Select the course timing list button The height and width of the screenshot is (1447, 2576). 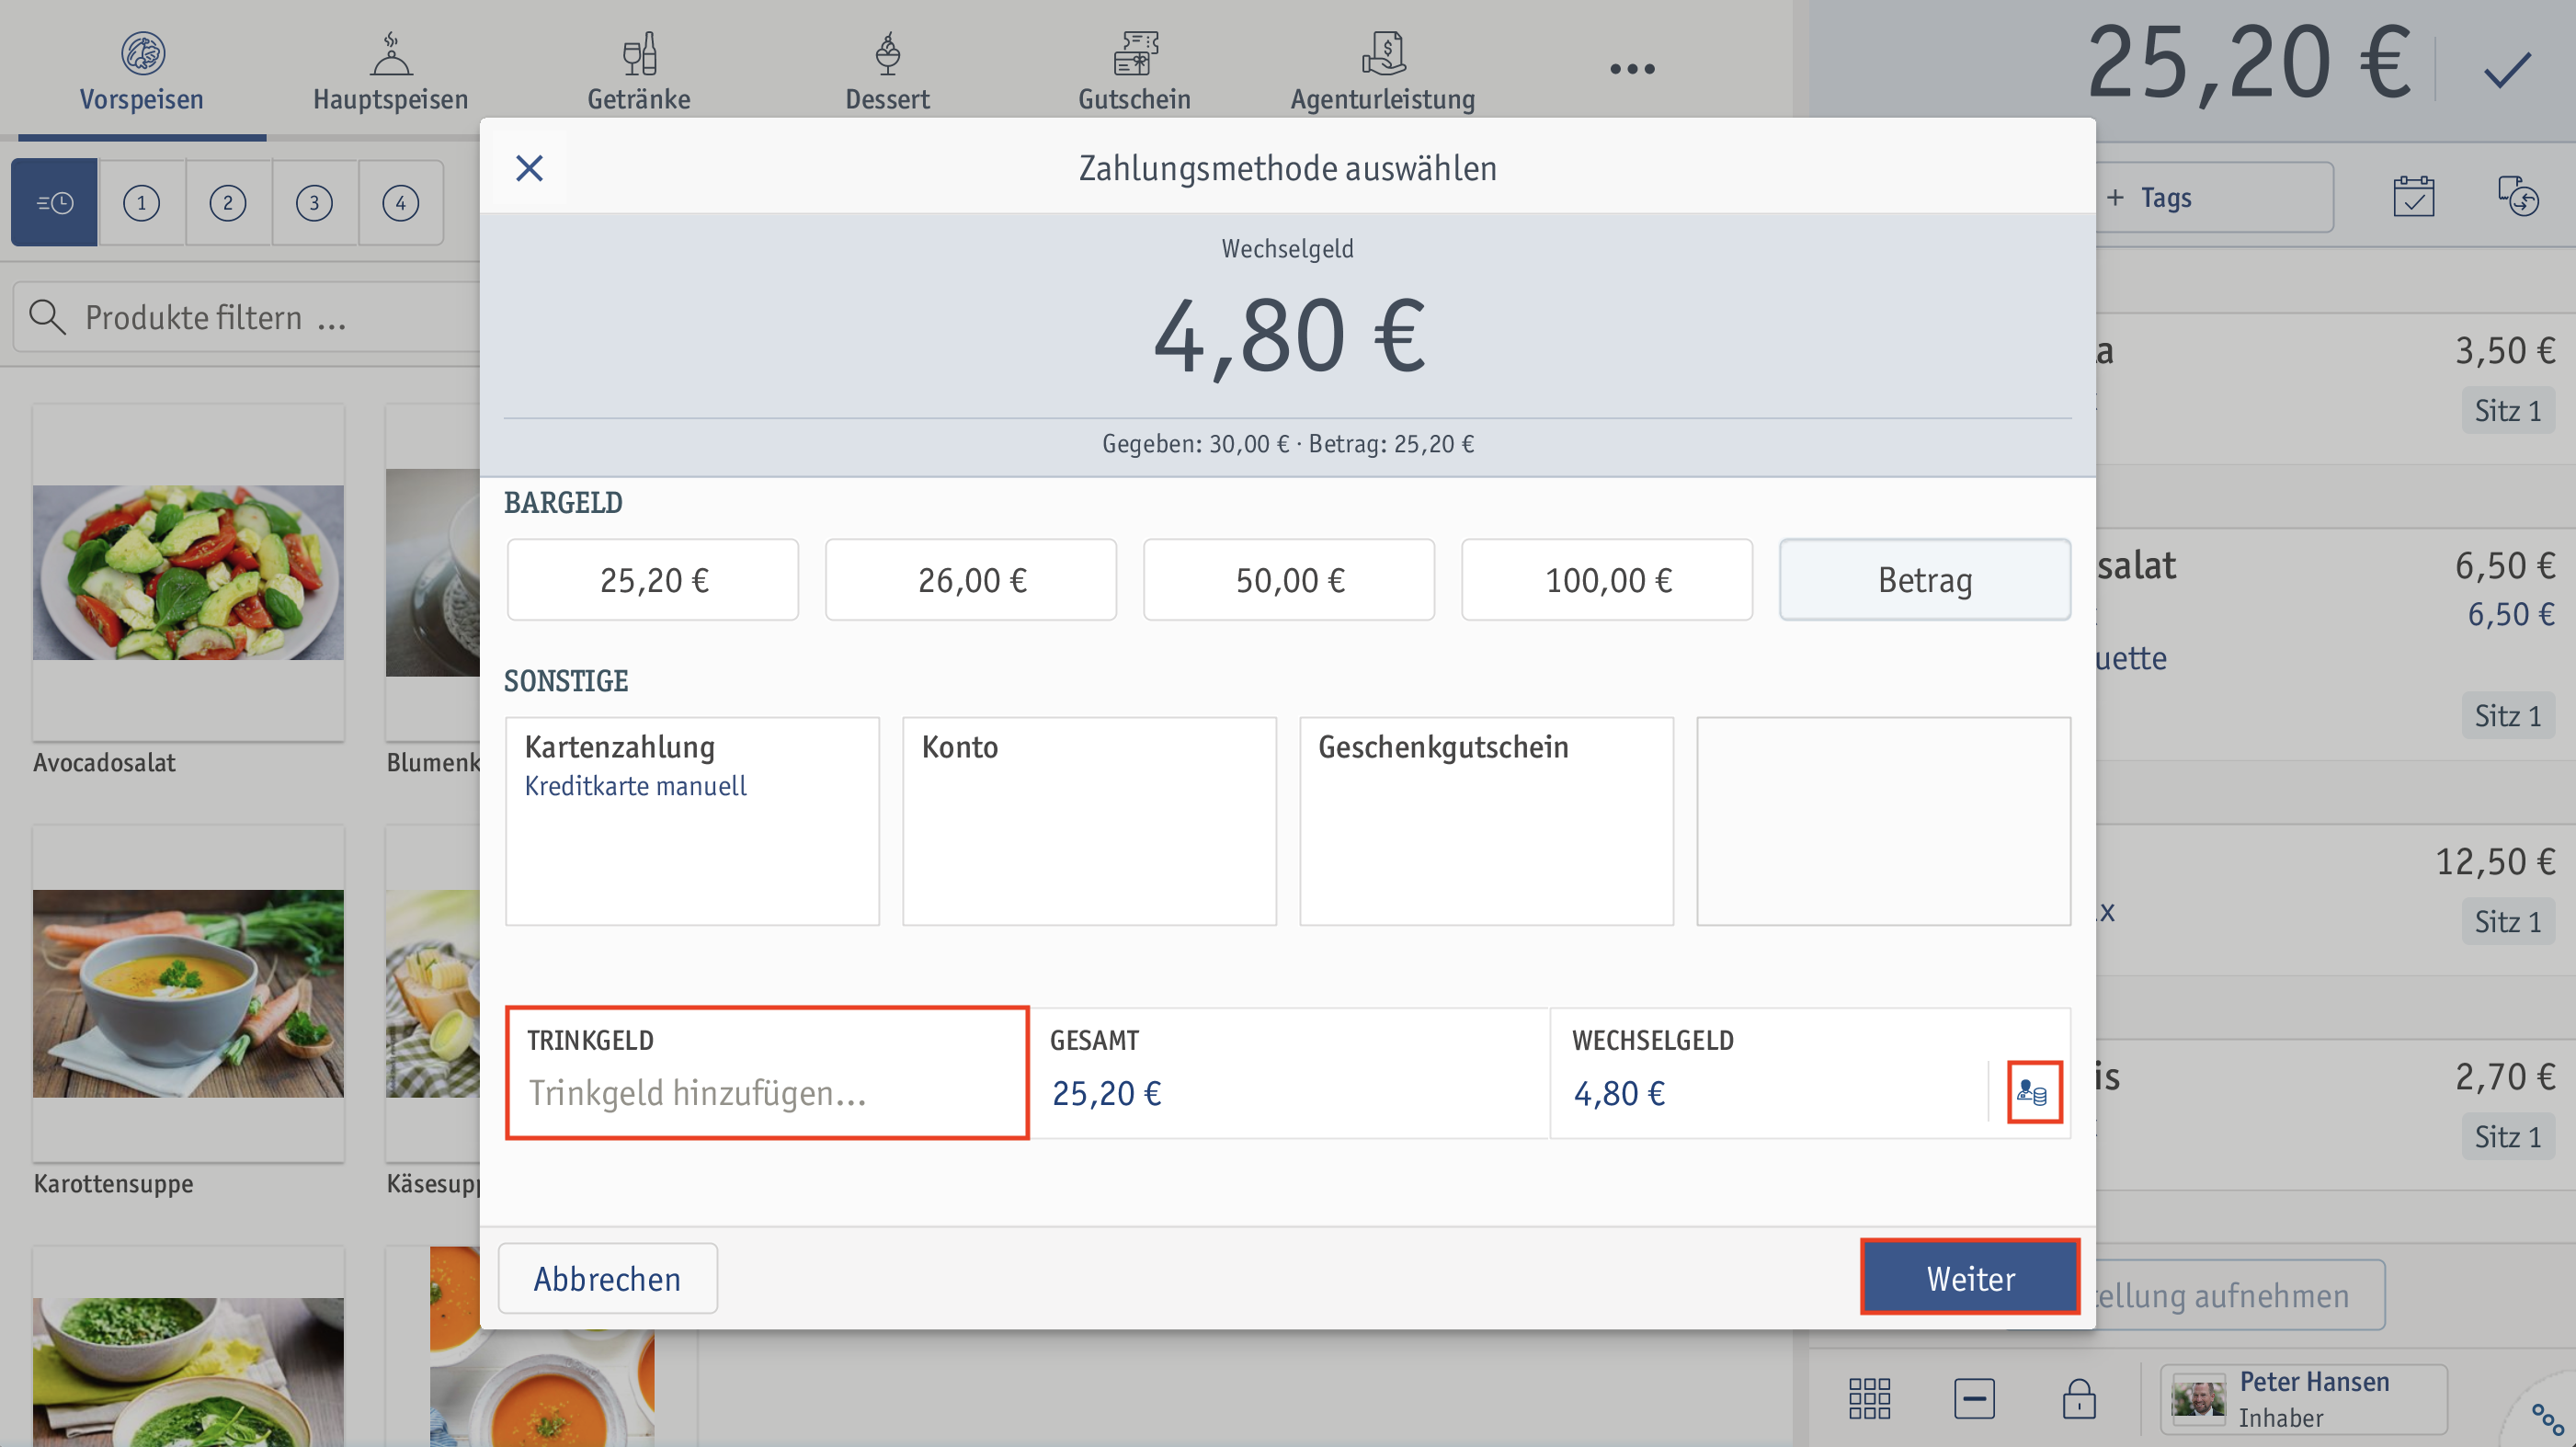(x=54, y=202)
